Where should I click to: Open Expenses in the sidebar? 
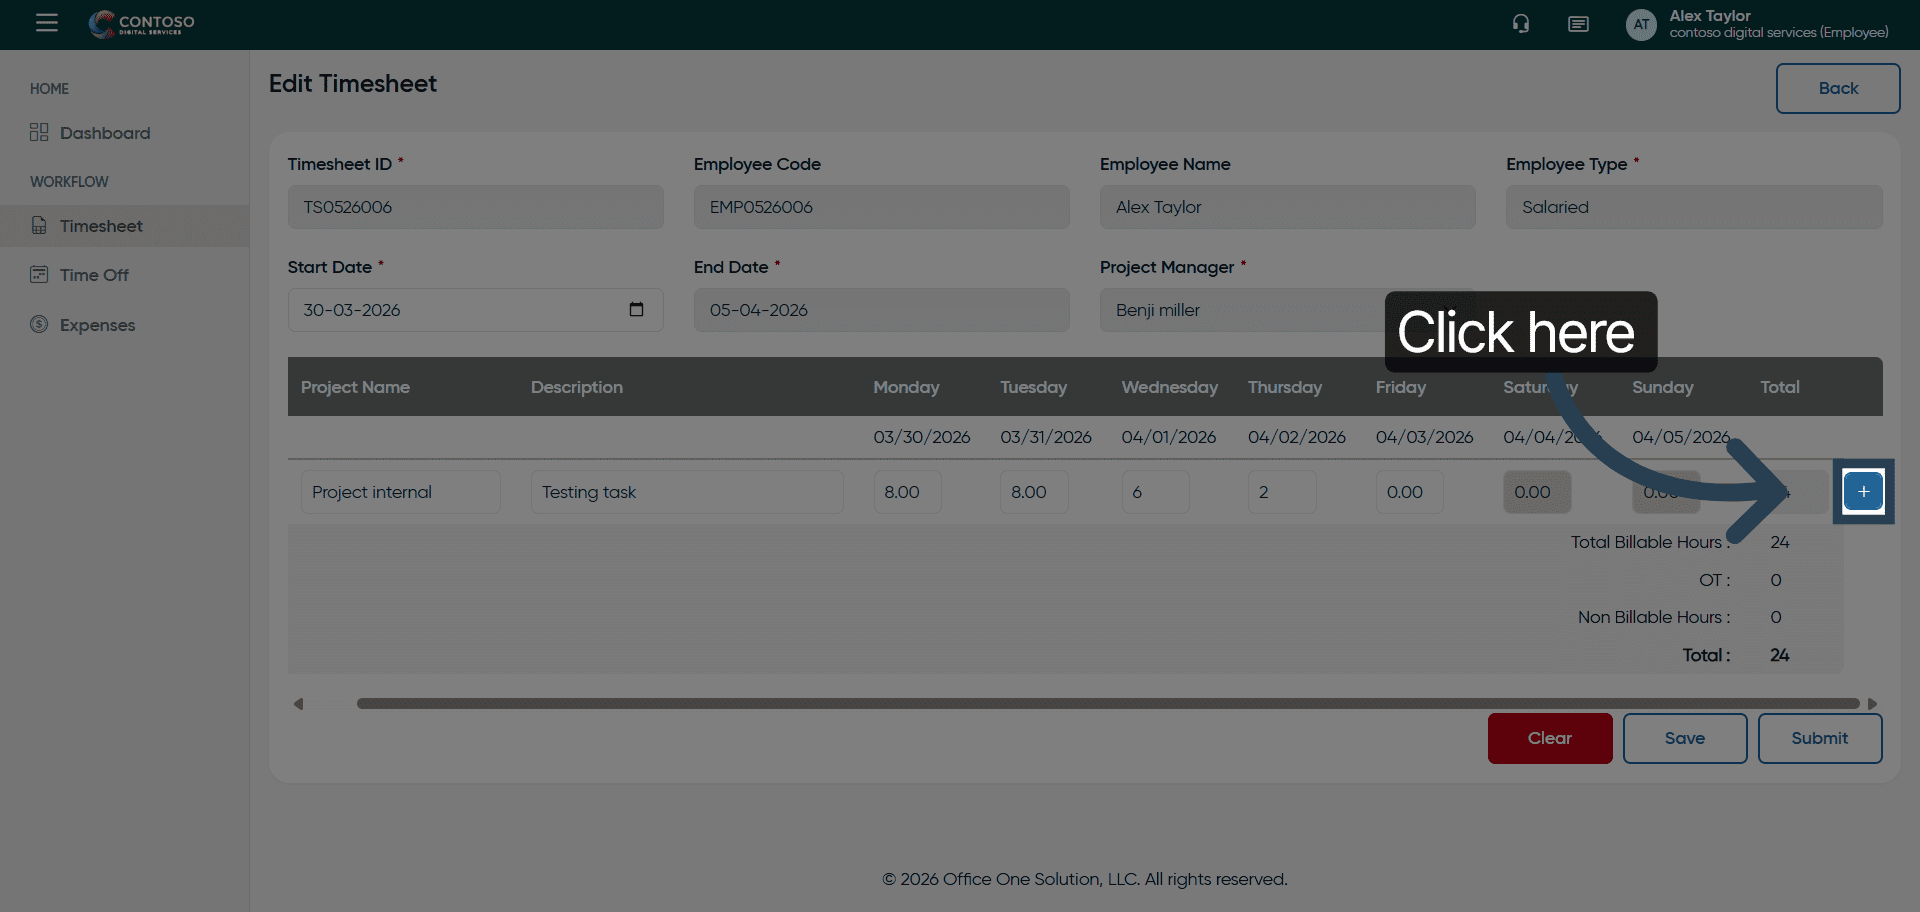(97, 325)
